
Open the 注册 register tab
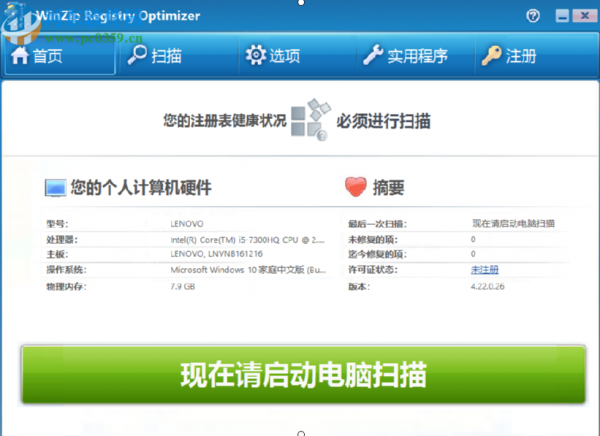point(536,56)
